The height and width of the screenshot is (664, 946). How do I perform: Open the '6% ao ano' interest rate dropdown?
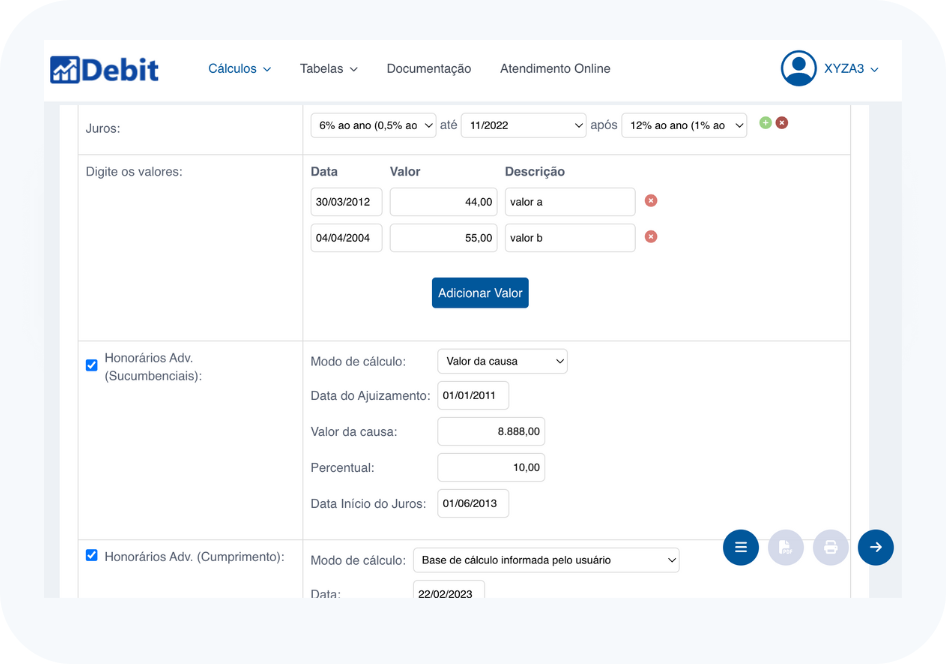pyautogui.click(x=374, y=125)
